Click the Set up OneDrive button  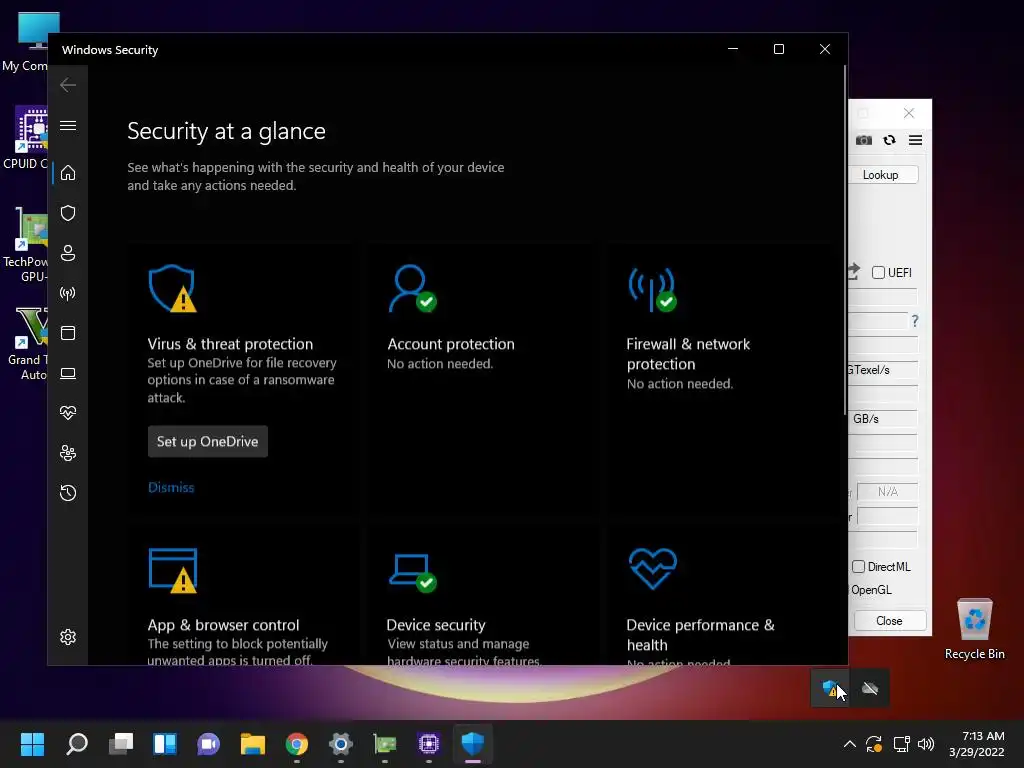tap(208, 441)
